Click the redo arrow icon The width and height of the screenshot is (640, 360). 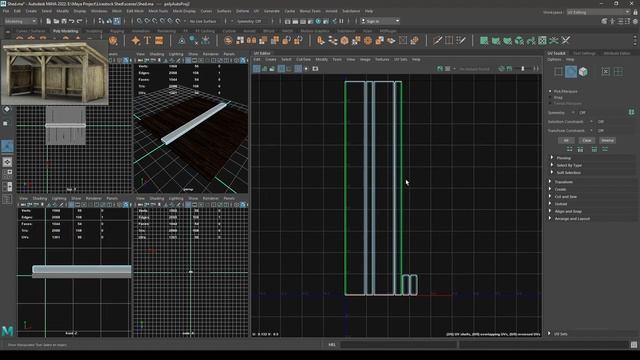tap(80, 21)
